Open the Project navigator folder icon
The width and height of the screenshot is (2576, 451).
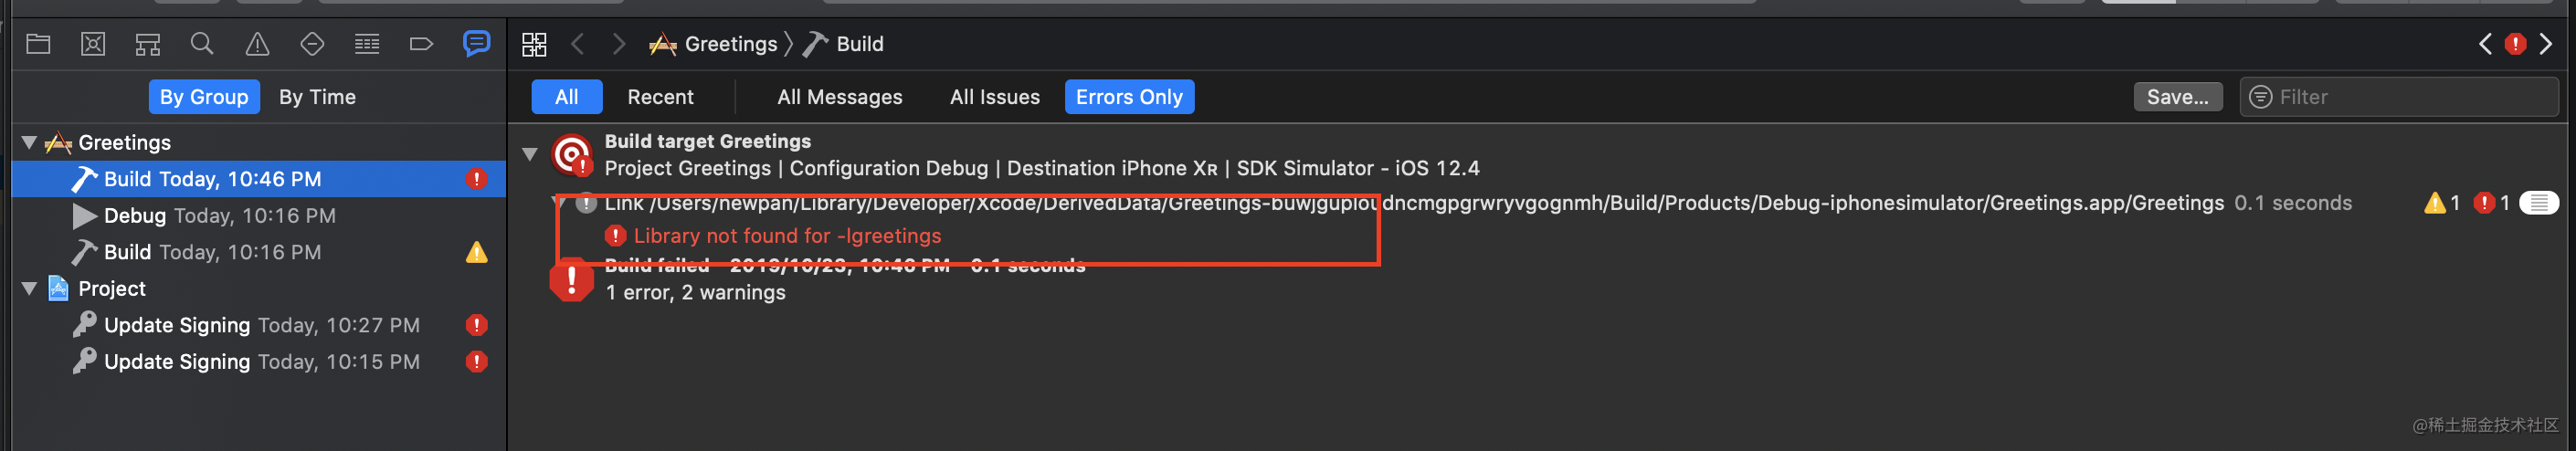pos(38,44)
